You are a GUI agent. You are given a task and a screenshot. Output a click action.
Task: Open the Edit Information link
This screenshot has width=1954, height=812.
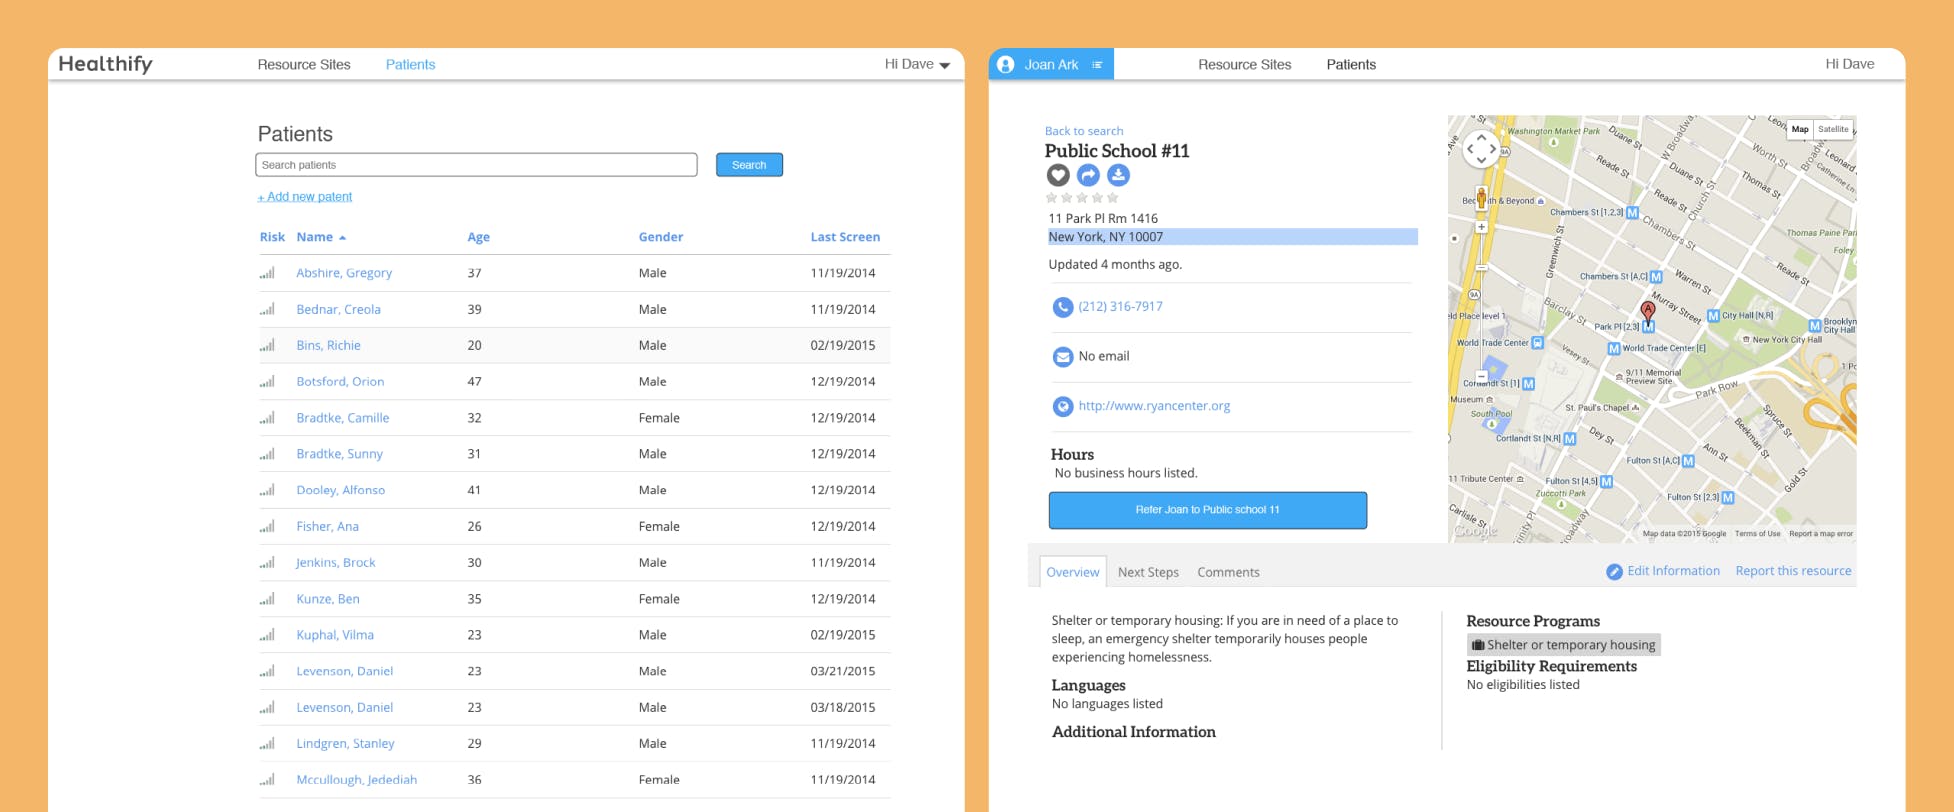(x=1673, y=571)
